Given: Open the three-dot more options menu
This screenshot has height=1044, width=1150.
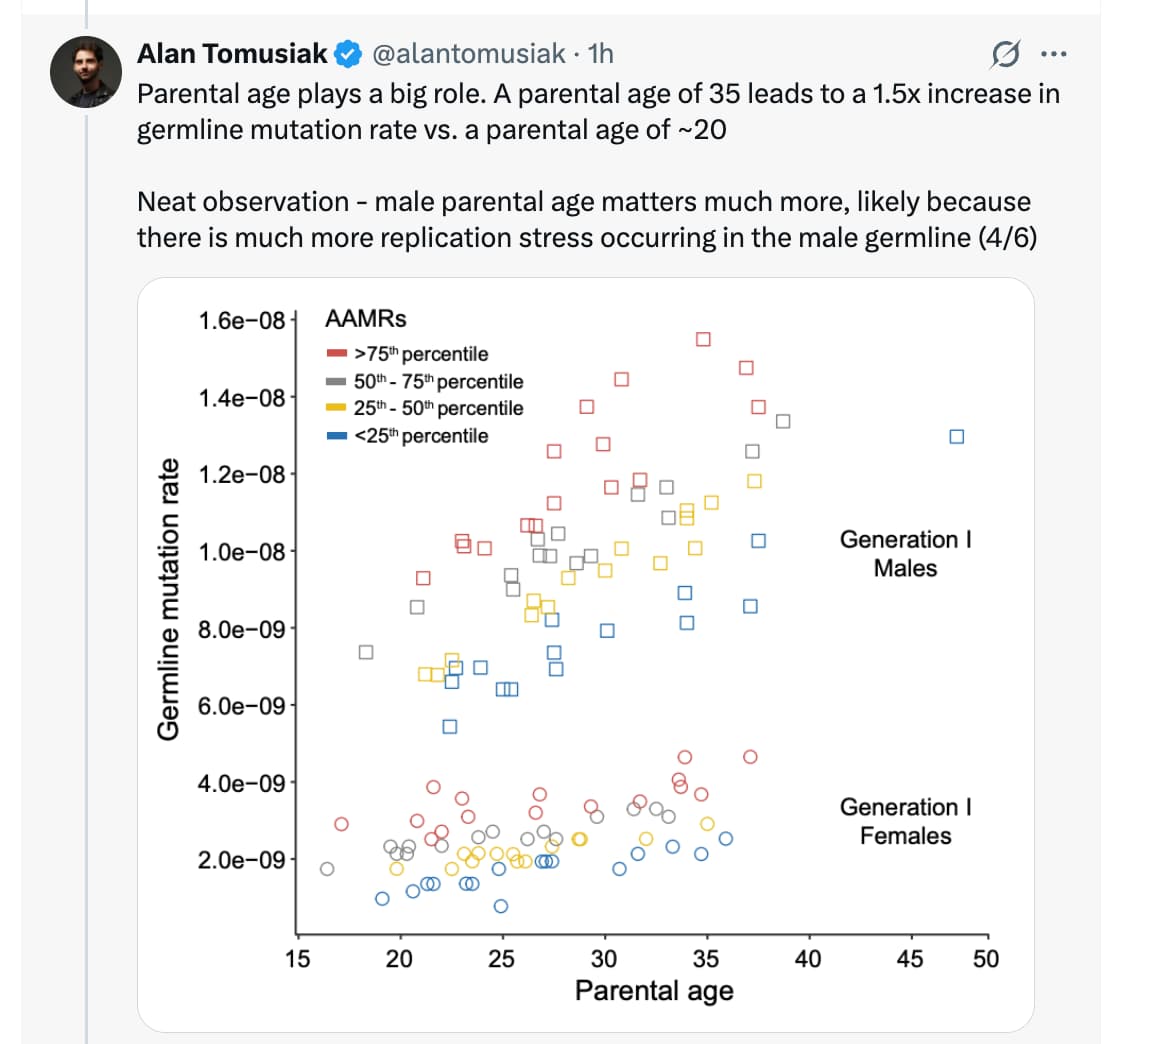Looking at the screenshot, I should (1053, 54).
